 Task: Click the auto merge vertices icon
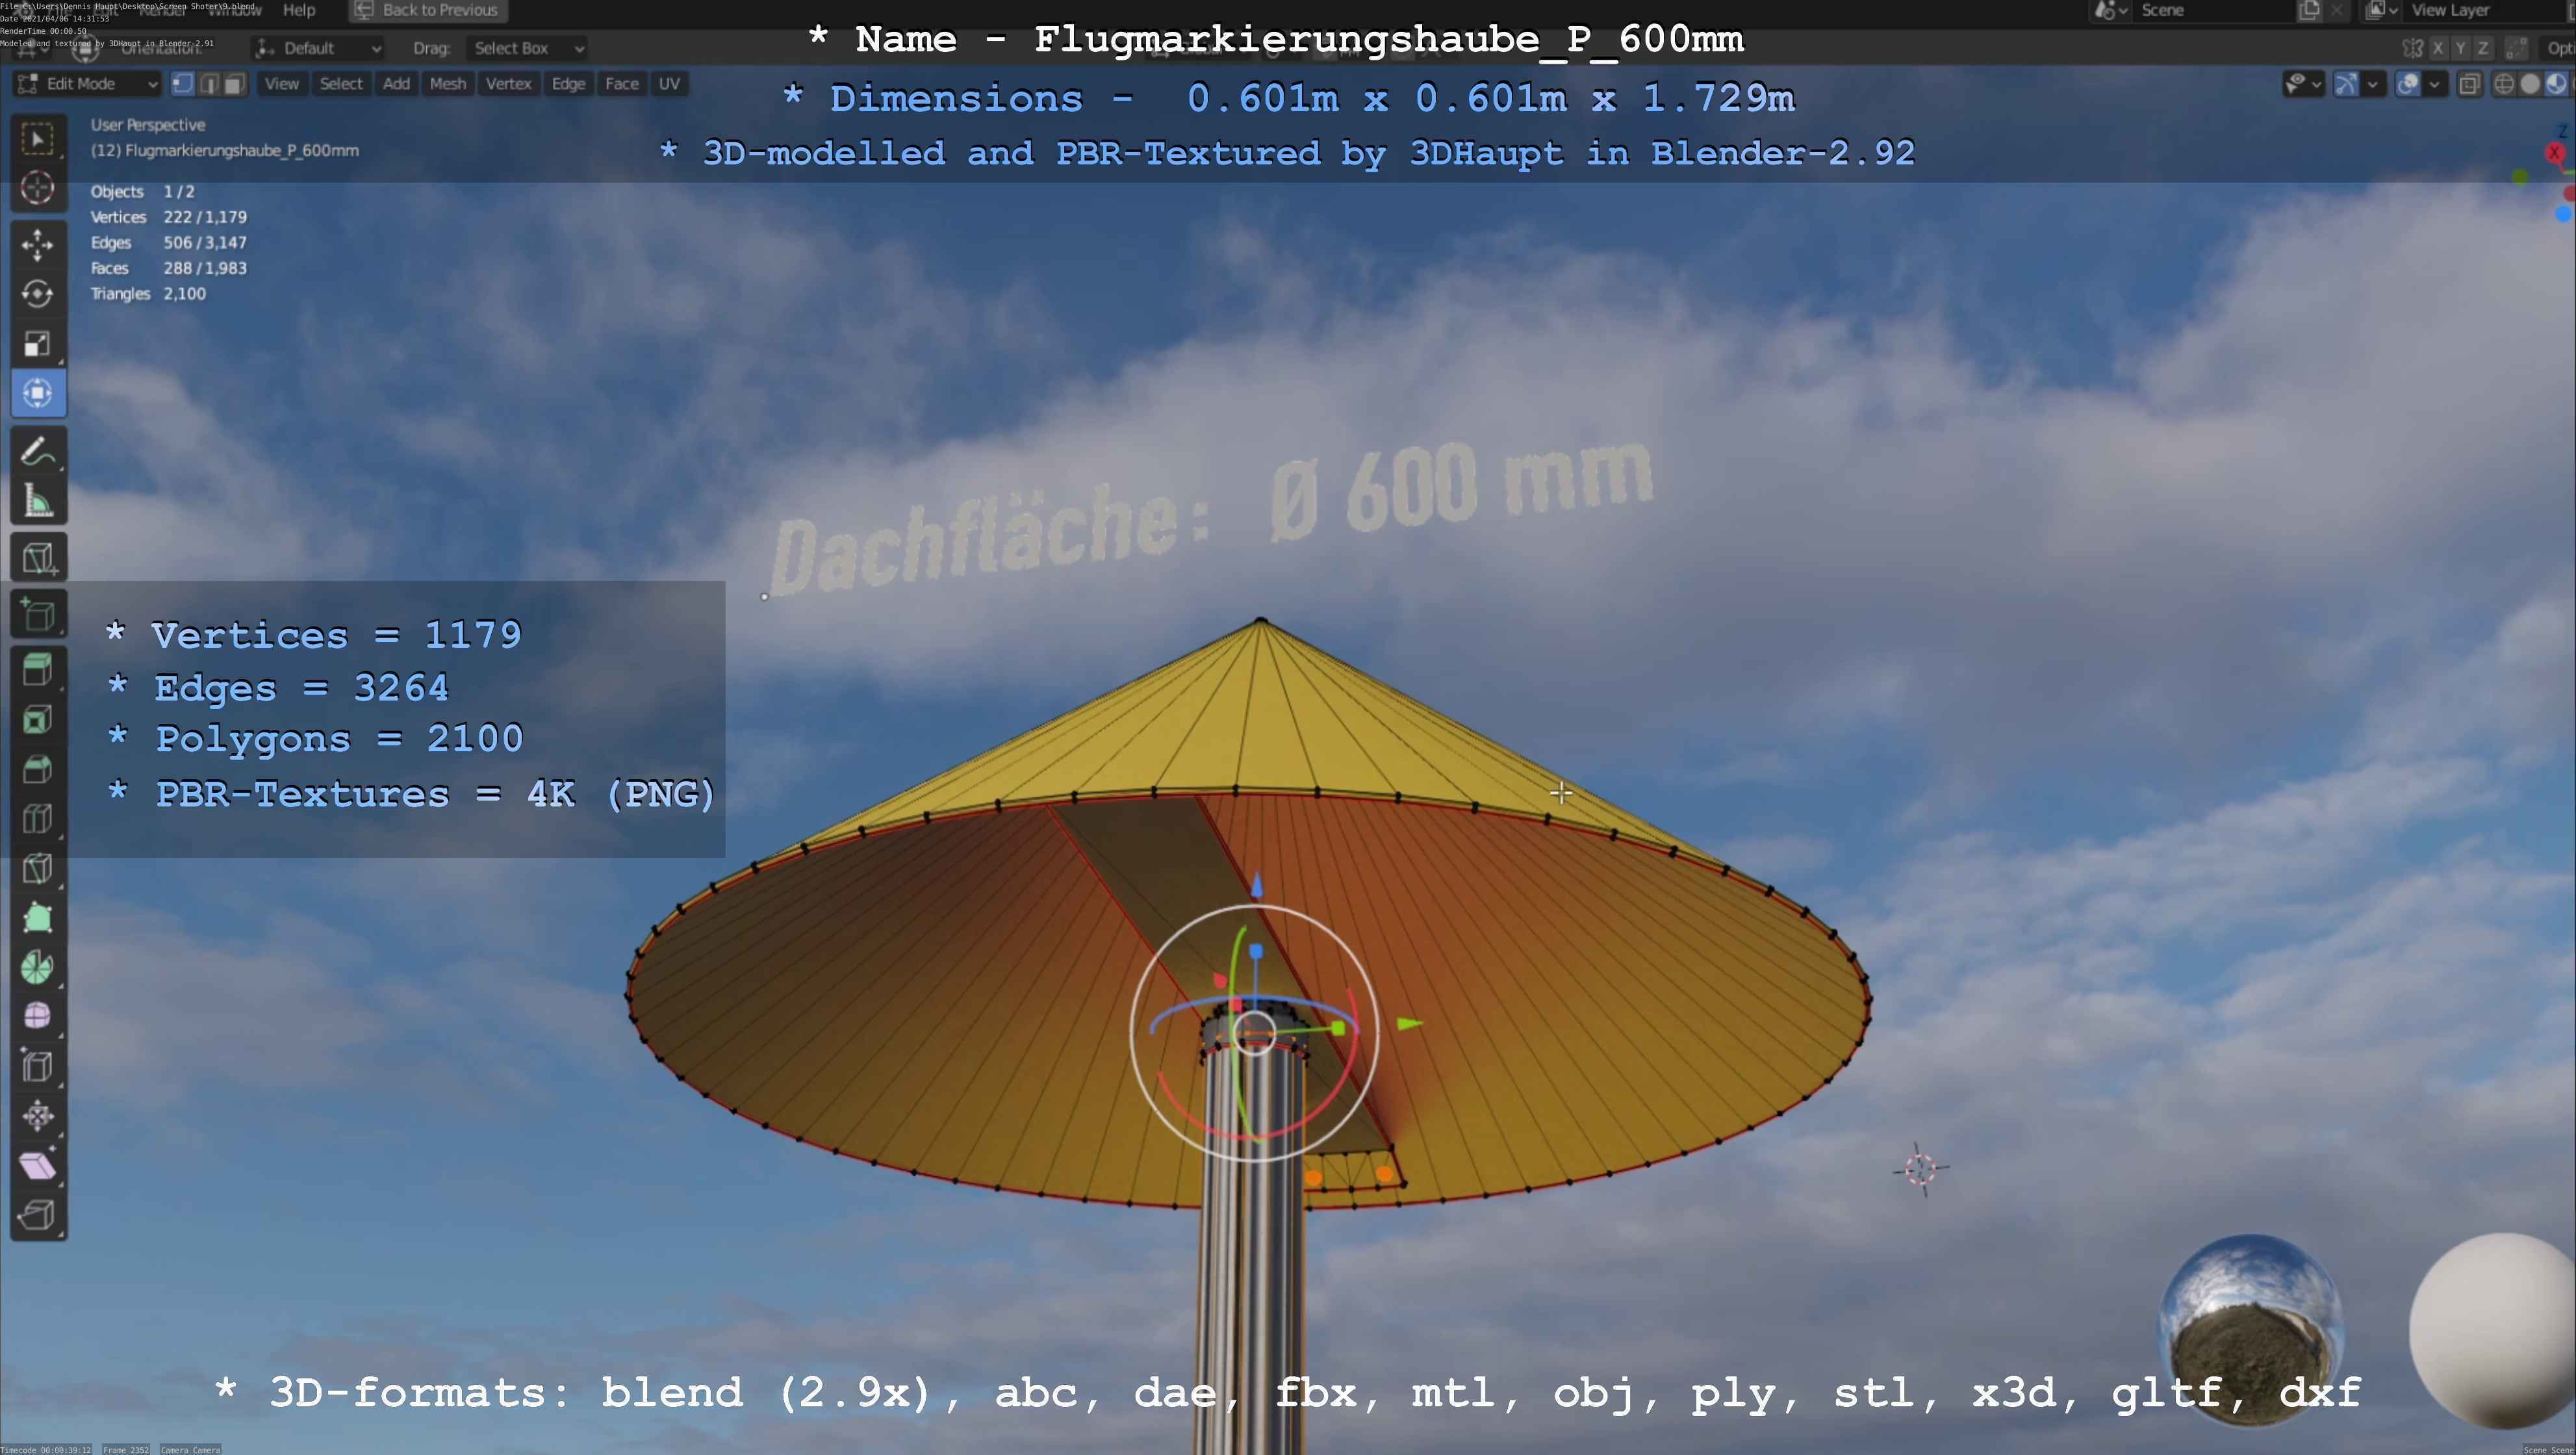(2518, 48)
